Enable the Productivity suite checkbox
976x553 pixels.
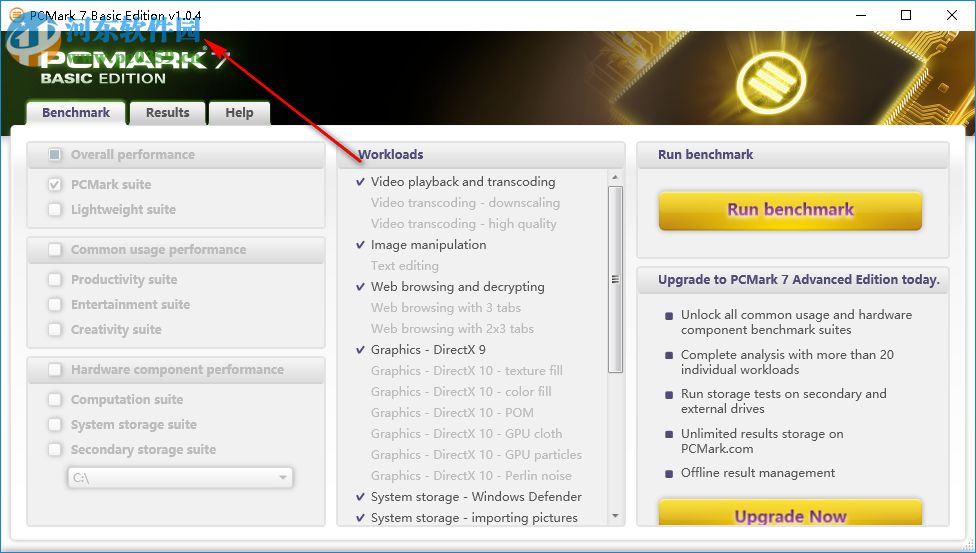(x=55, y=280)
